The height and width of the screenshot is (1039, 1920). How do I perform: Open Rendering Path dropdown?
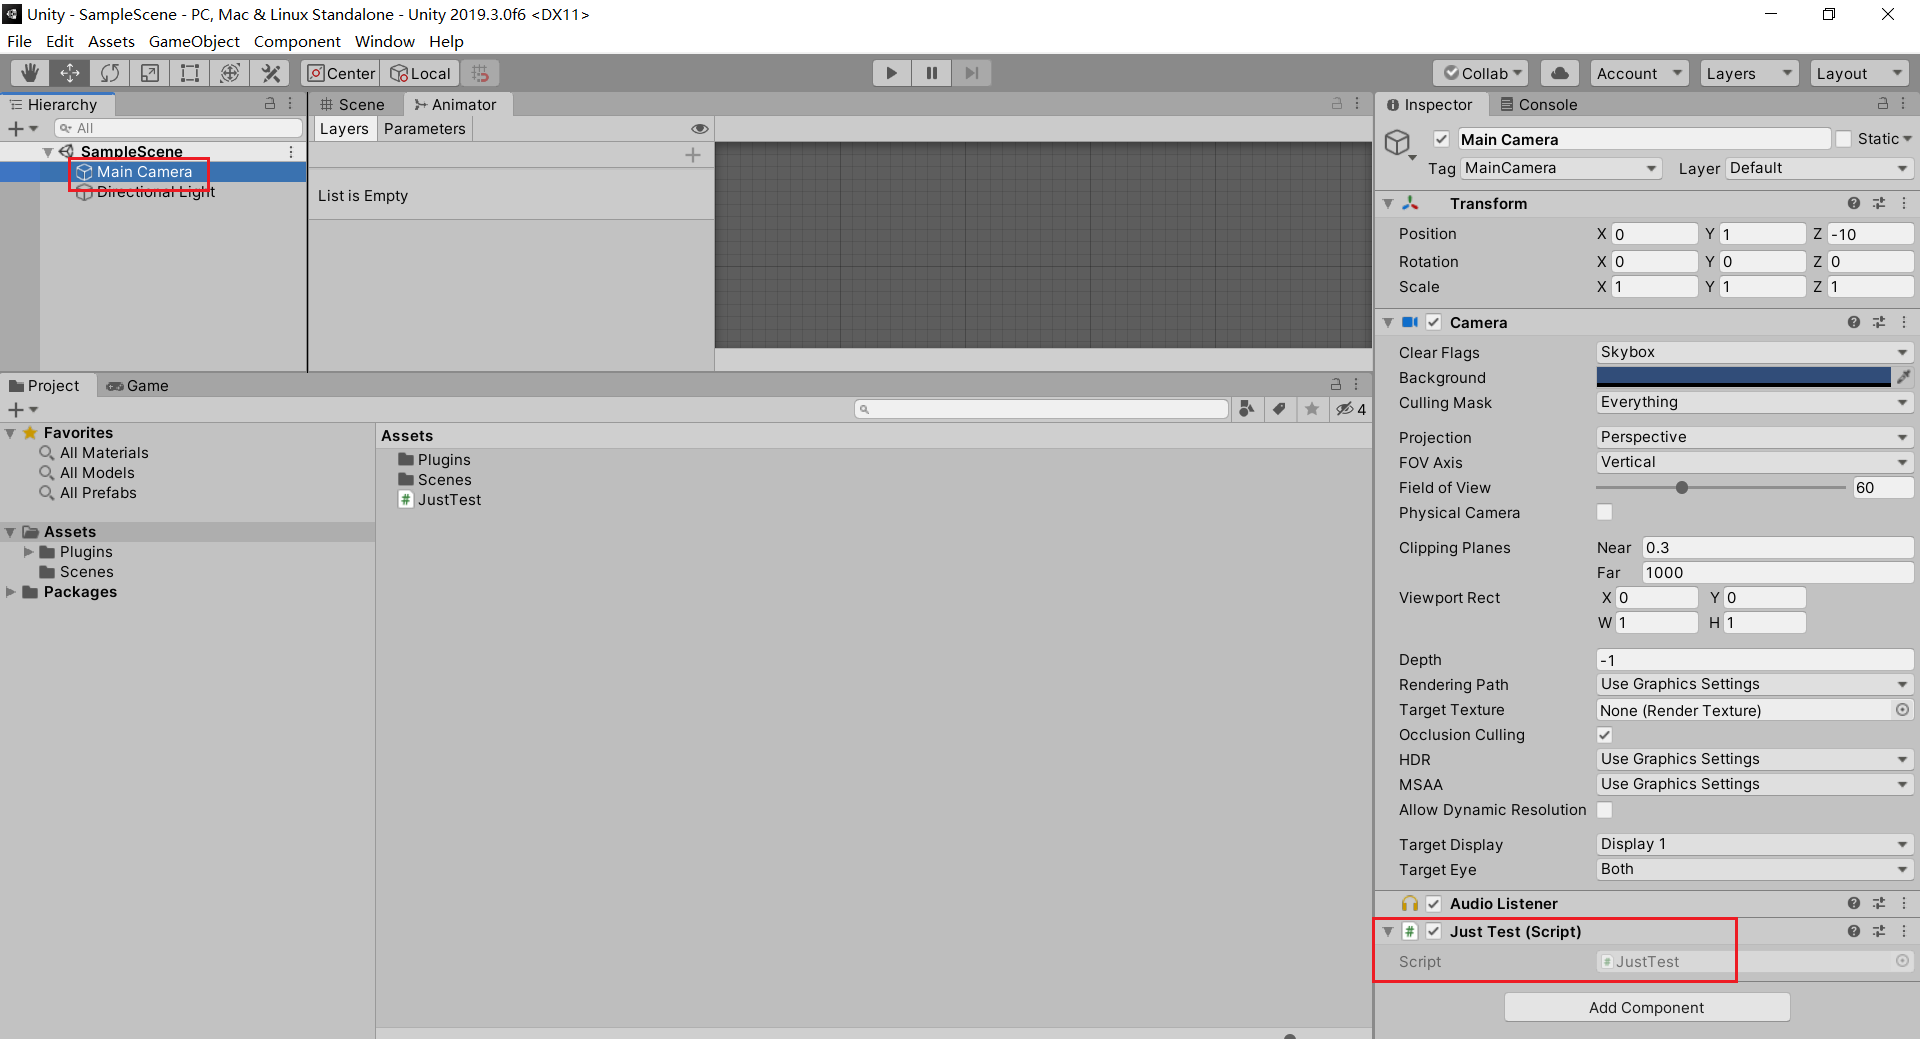coord(1754,684)
